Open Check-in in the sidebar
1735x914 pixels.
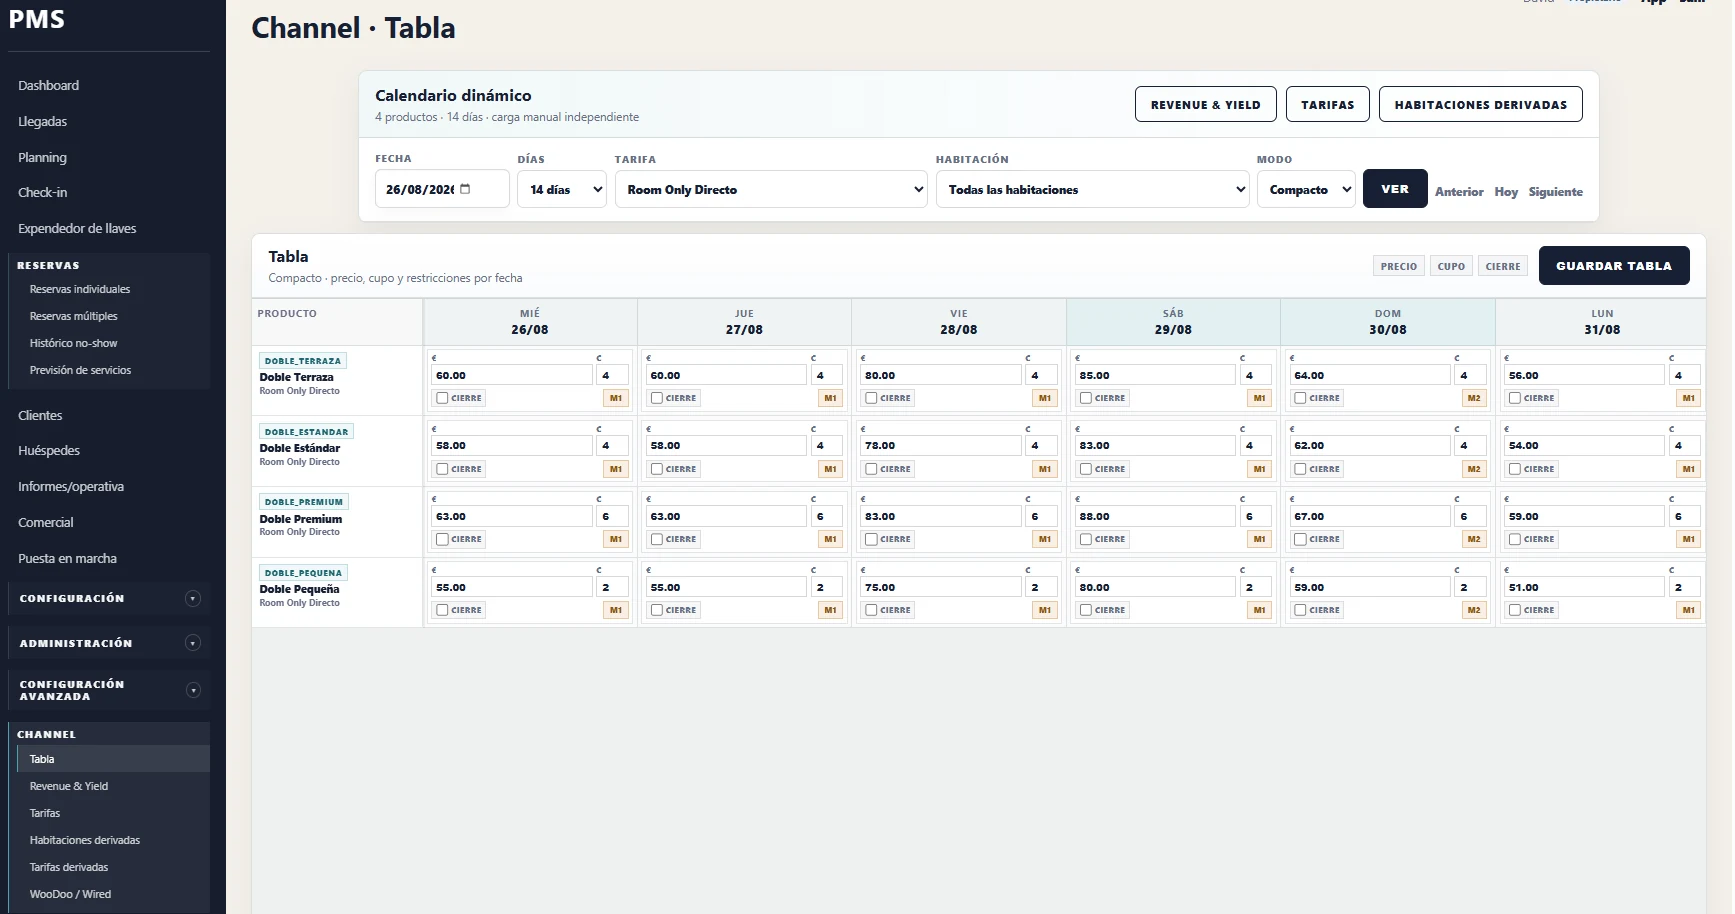(x=43, y=193)
